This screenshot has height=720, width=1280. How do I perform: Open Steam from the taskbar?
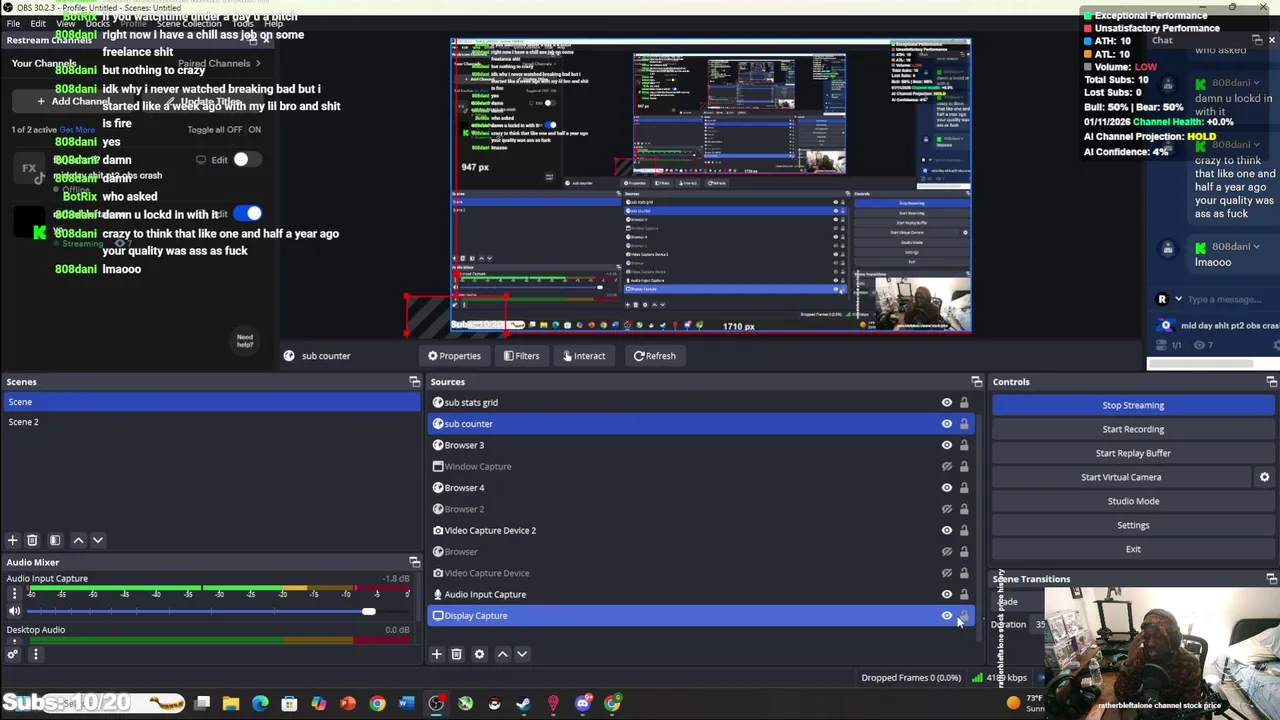pyautogui.click(x=523, y=704)
